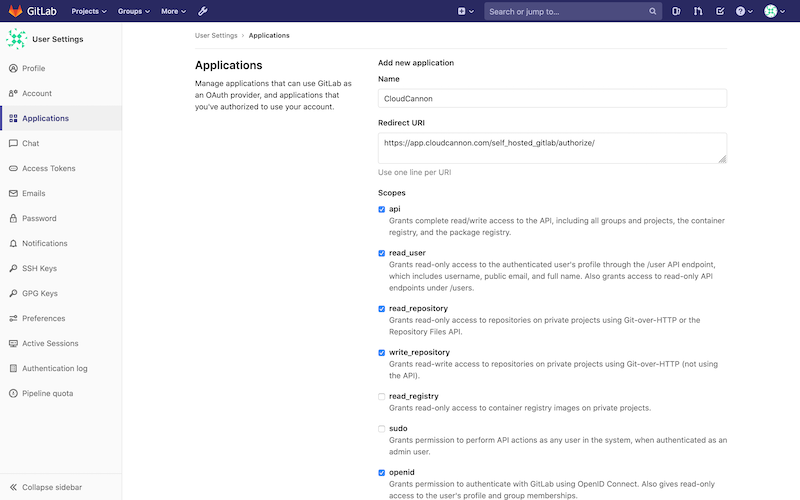Click the GPG Keys sidebar label
800x500 pixels.
coord(40,293)
